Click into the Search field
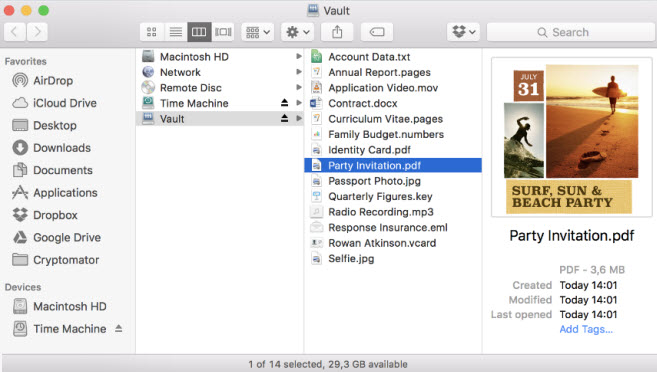Screen dimensions: 657x372 570,32
